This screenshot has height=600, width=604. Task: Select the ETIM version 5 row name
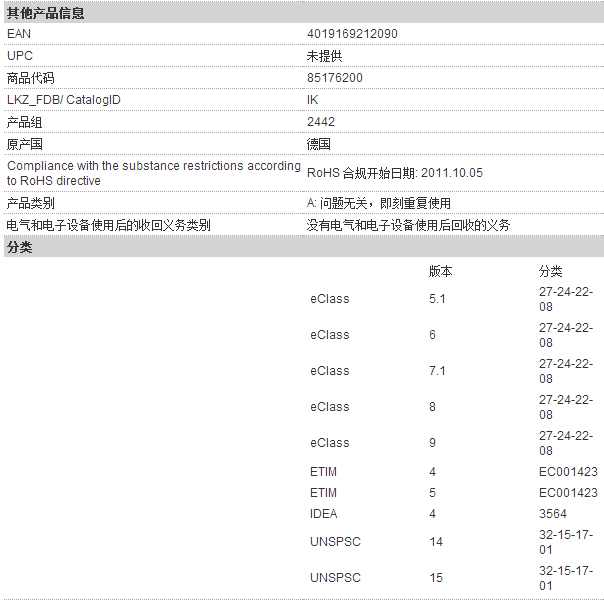point(324,493)
